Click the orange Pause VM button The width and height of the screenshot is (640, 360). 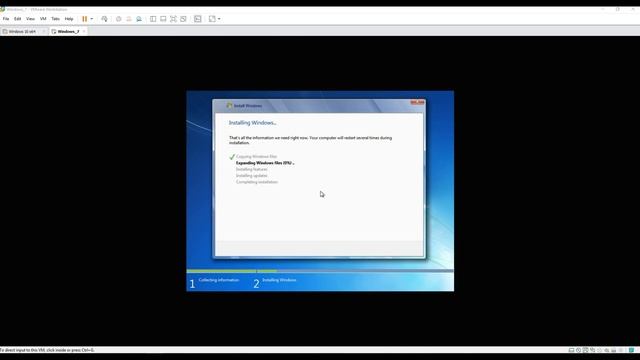84,19
